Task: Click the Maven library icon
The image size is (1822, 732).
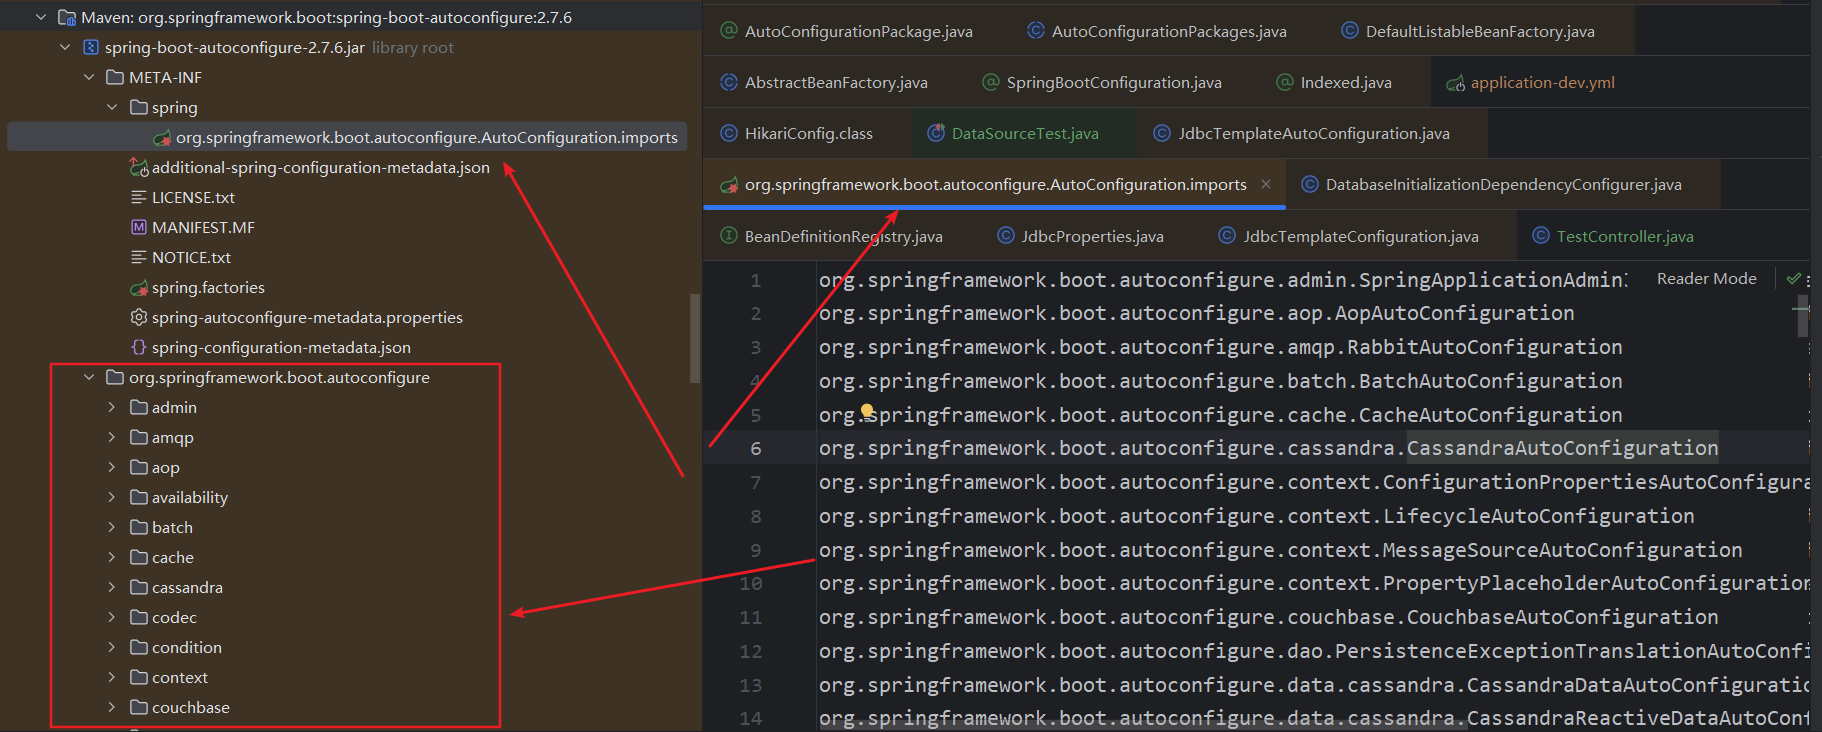Action: point(67,17)
